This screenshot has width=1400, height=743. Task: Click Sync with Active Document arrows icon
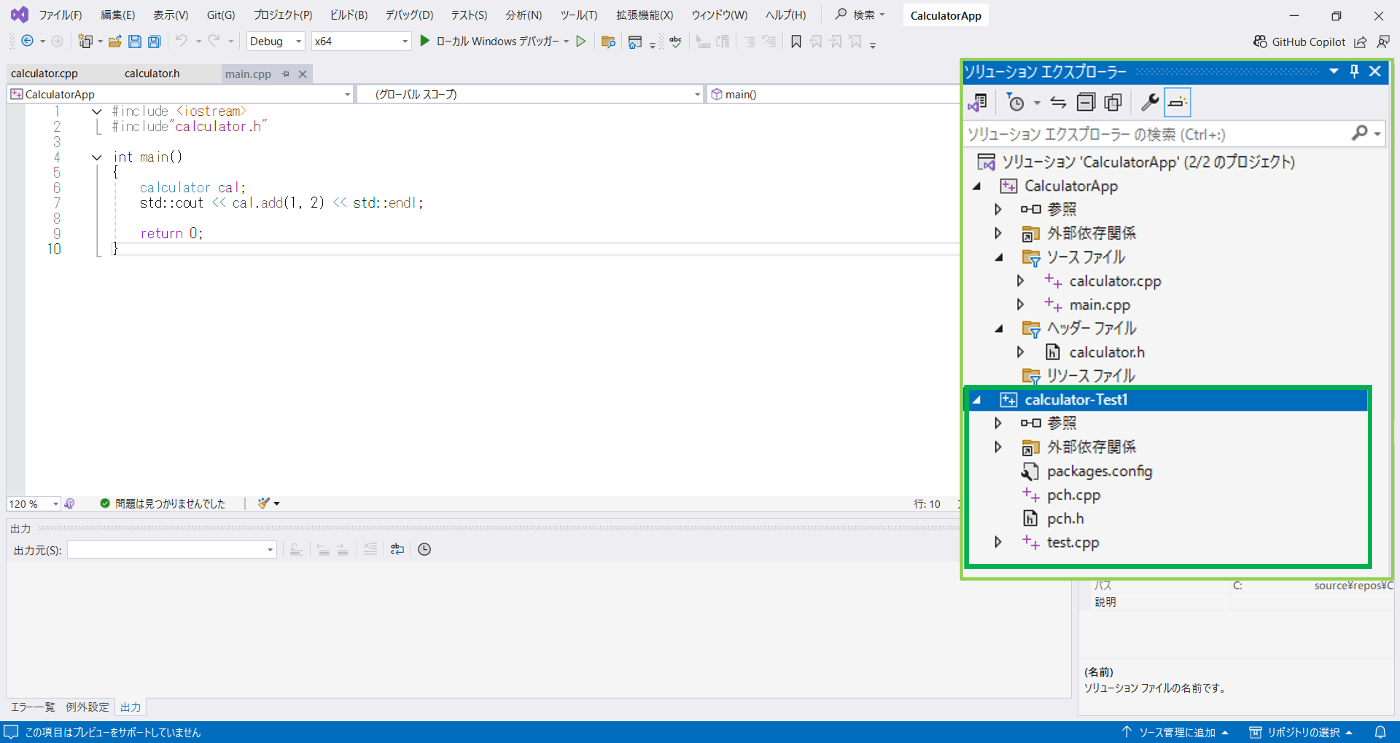click(x=1058, y=102)
